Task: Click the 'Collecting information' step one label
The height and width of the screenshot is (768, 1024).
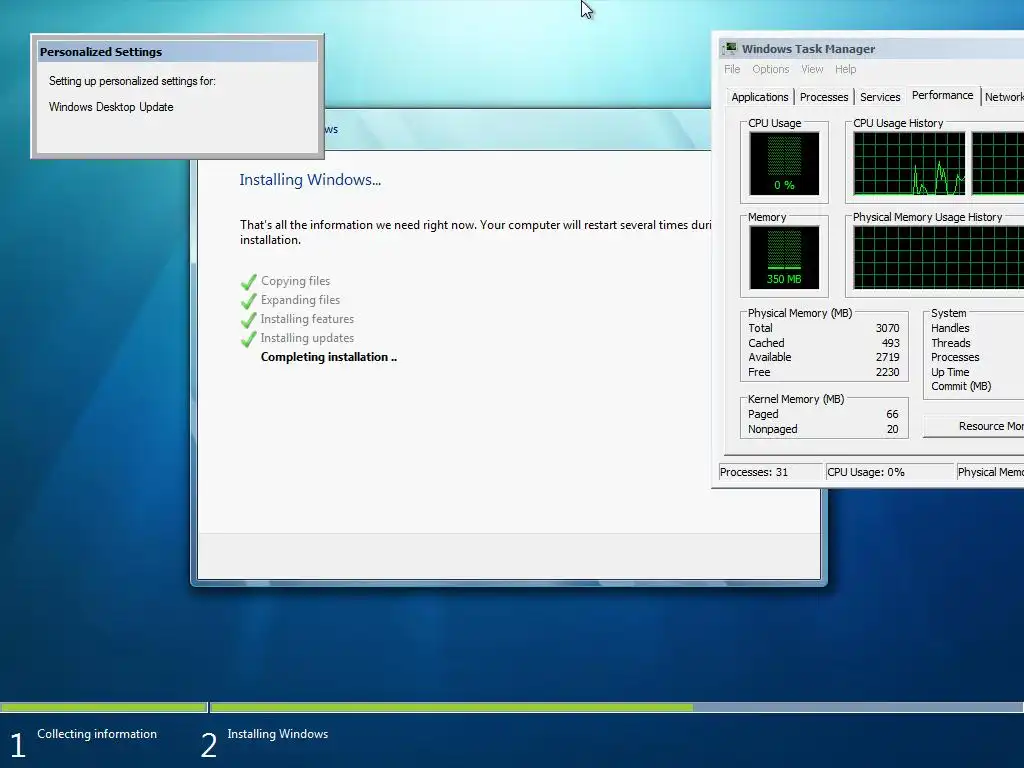Action: pos(97,734)
